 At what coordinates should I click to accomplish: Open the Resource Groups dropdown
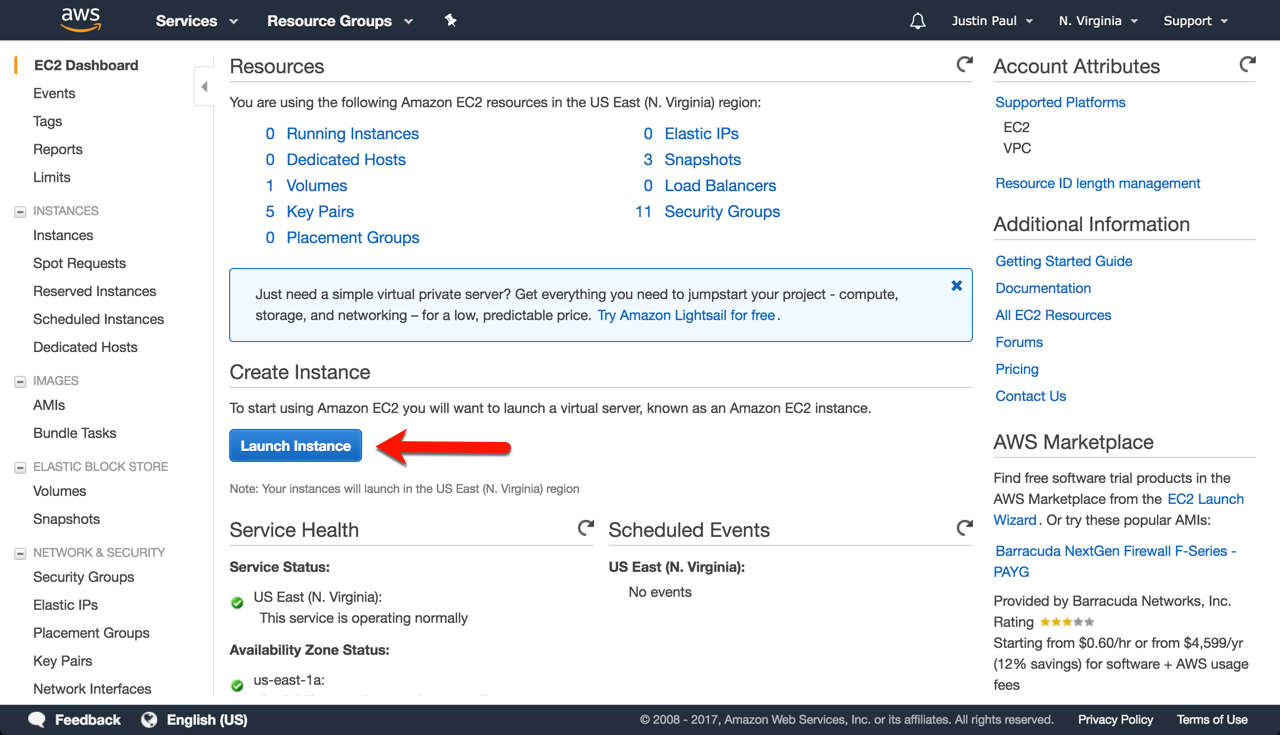[x=340, y=21]
